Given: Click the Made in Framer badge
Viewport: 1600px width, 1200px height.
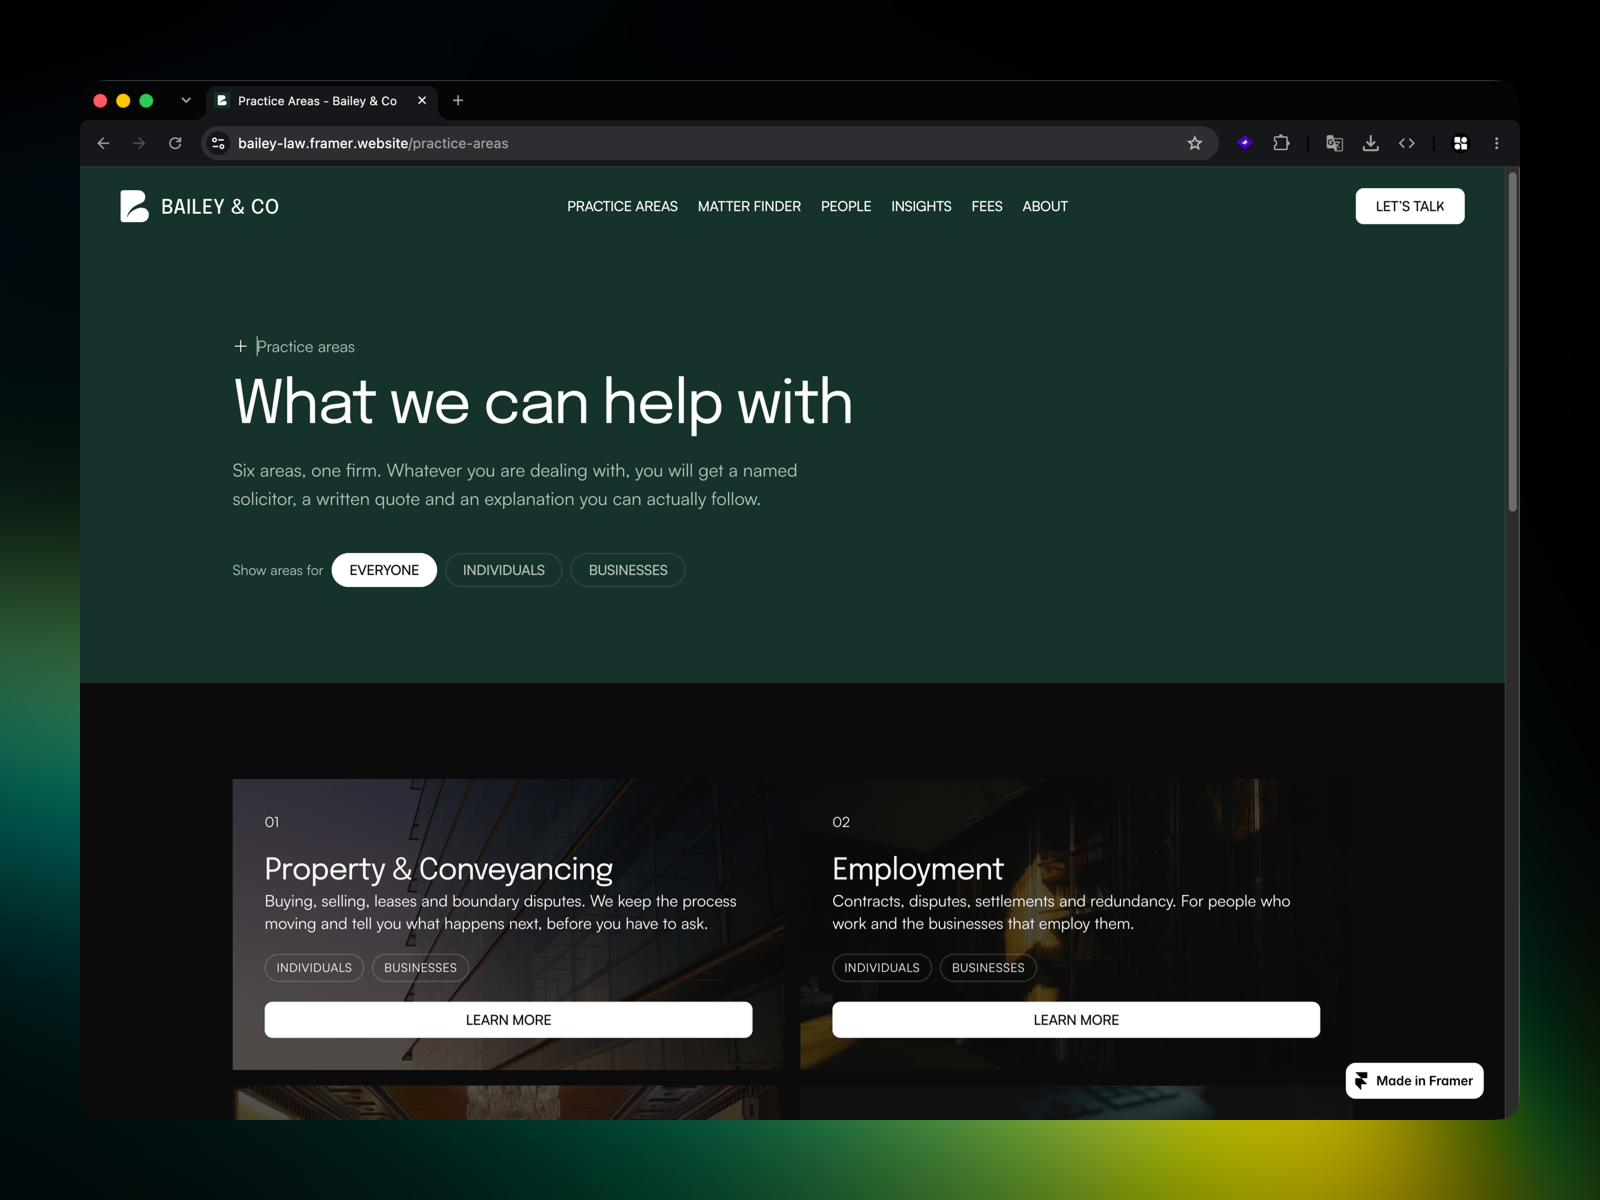Looking at the screenshot, I should coord(1414,1081).
